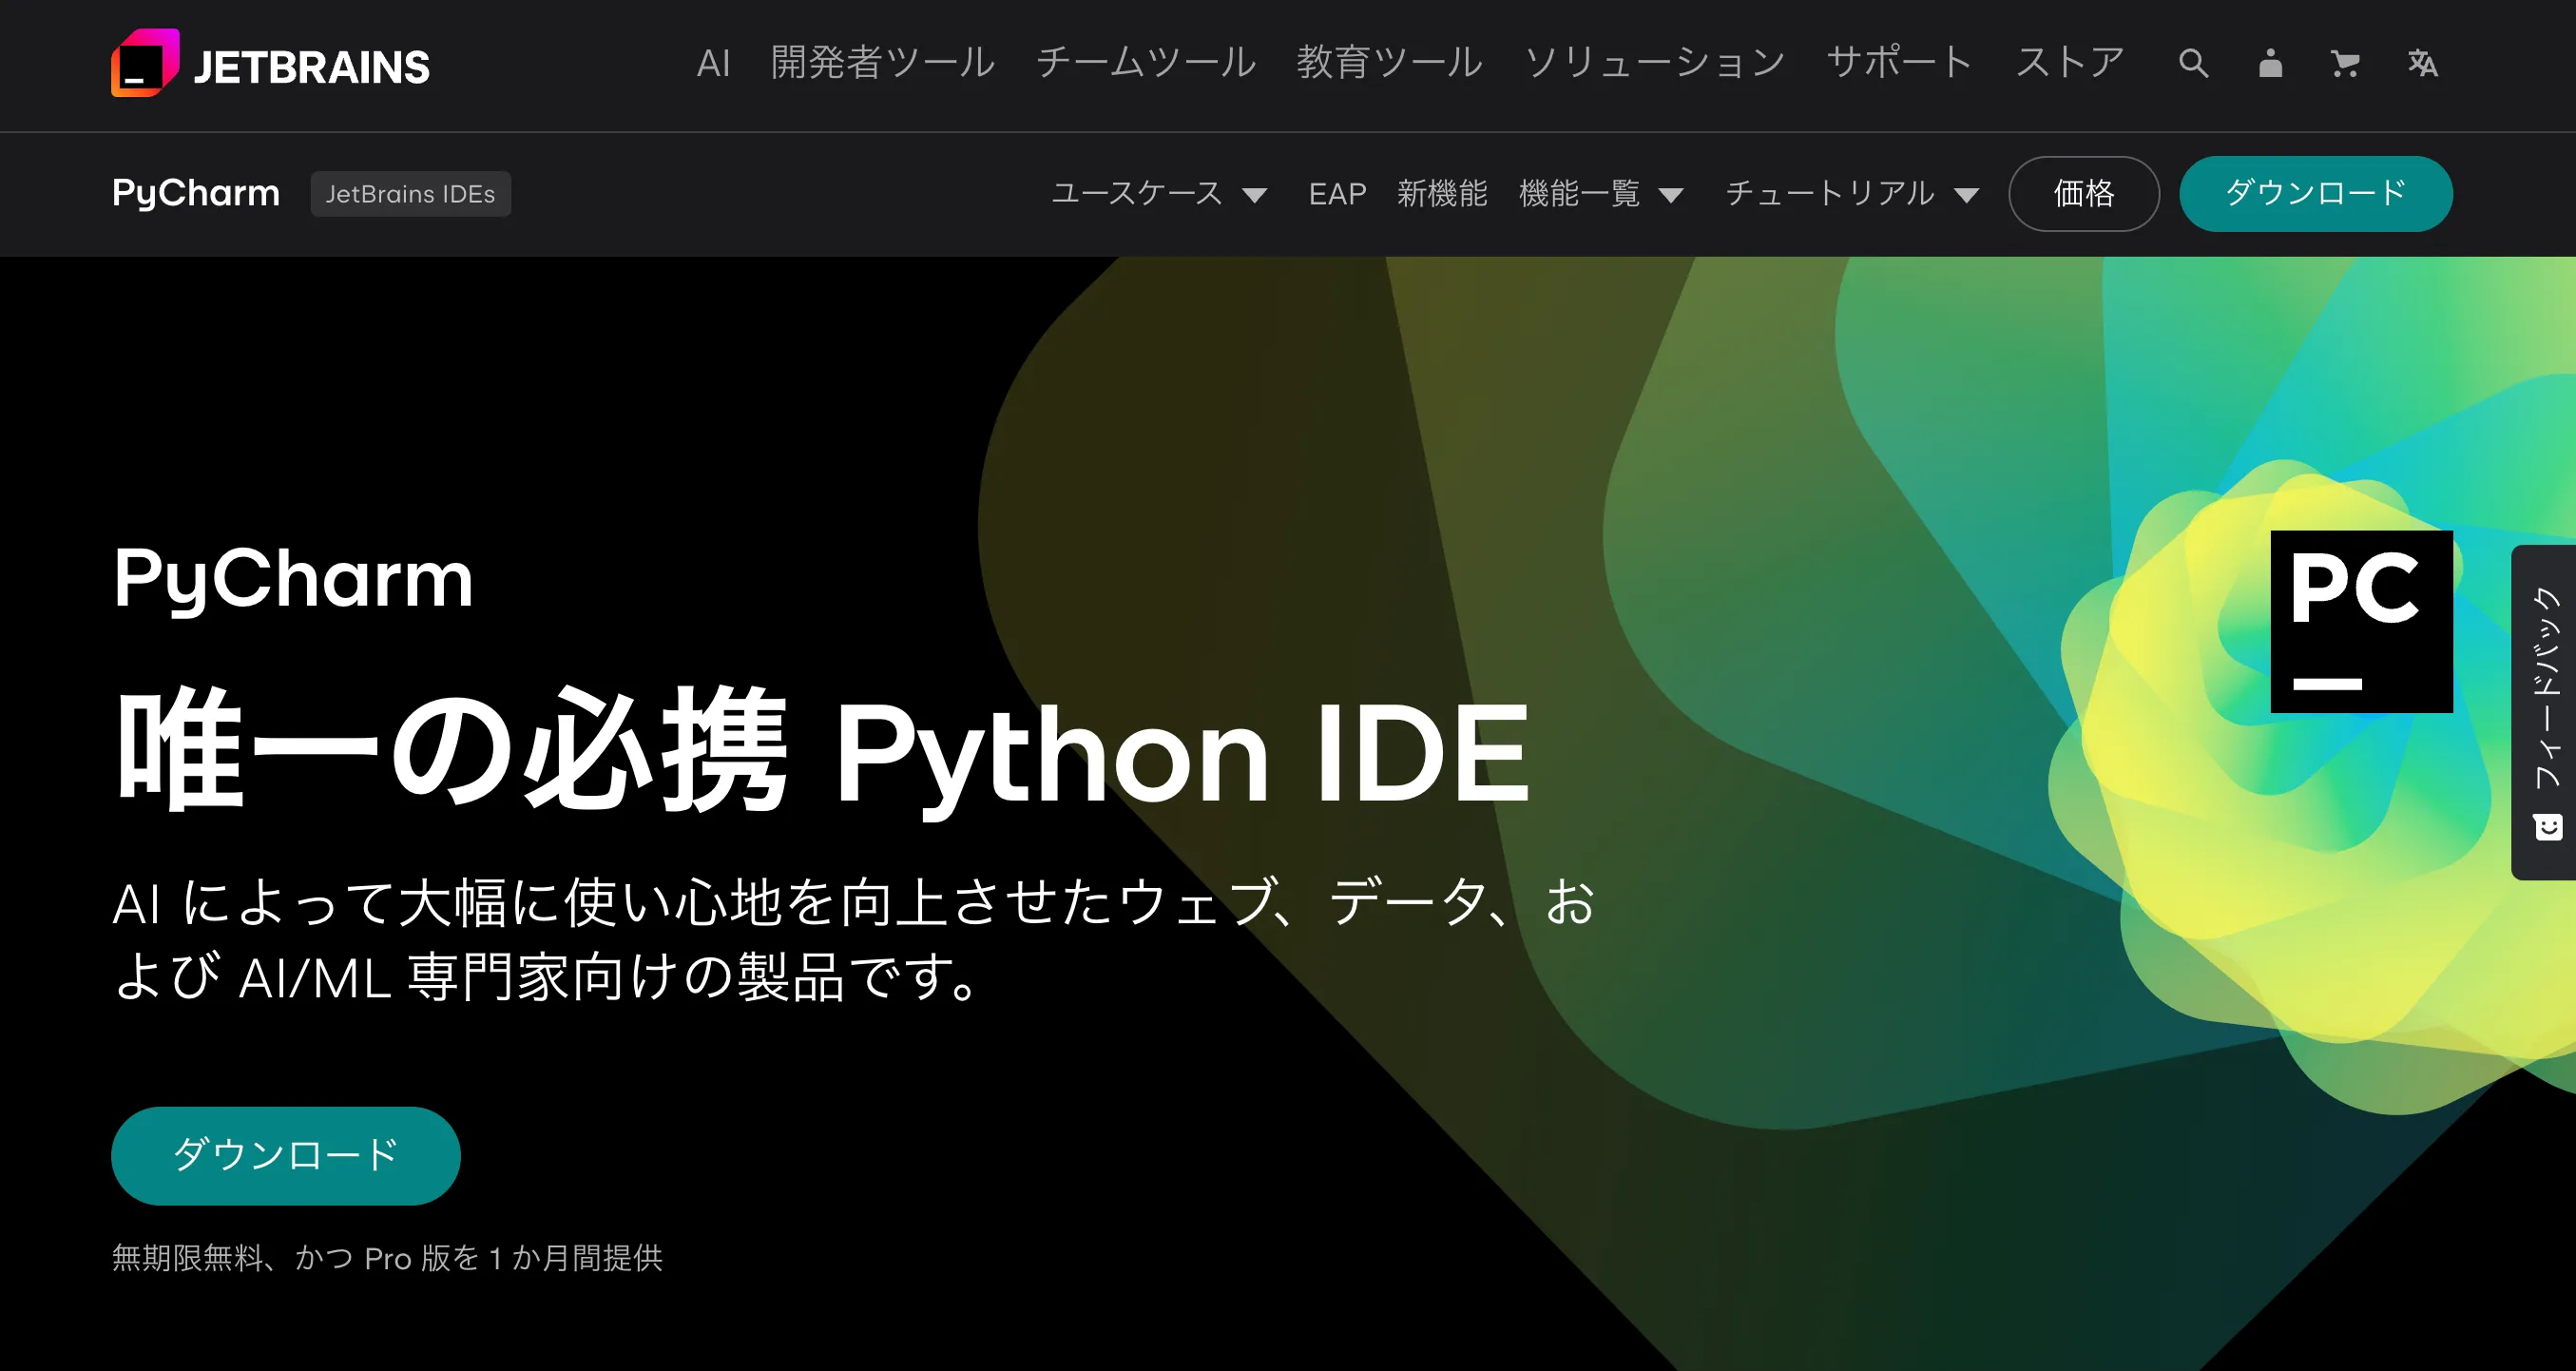Click the AI によって大幅に description paragraph
This screenshot has height=1371, width=2576.
pyautogui.click(x=854, y=939)
